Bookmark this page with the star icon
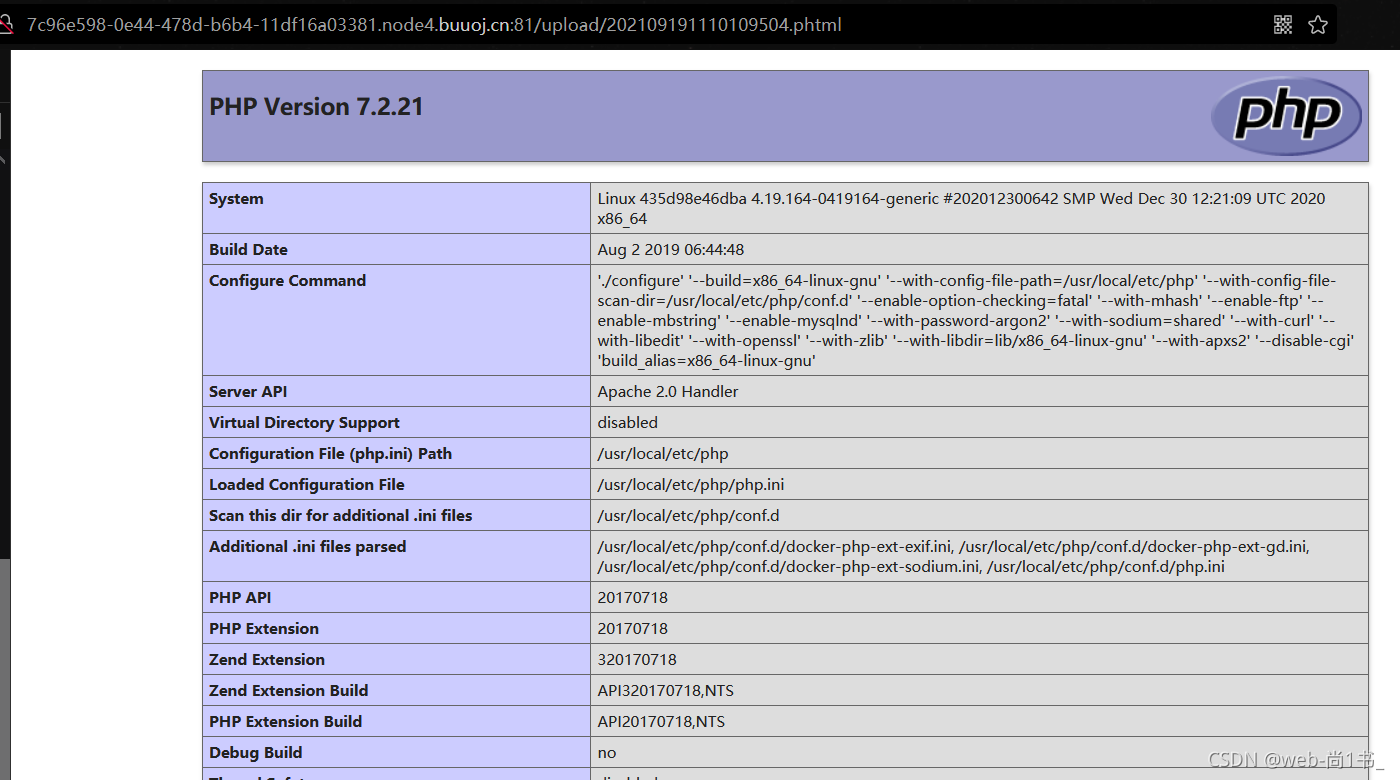The width and height of the screenshot is (1400, 780). (1318, 25)
